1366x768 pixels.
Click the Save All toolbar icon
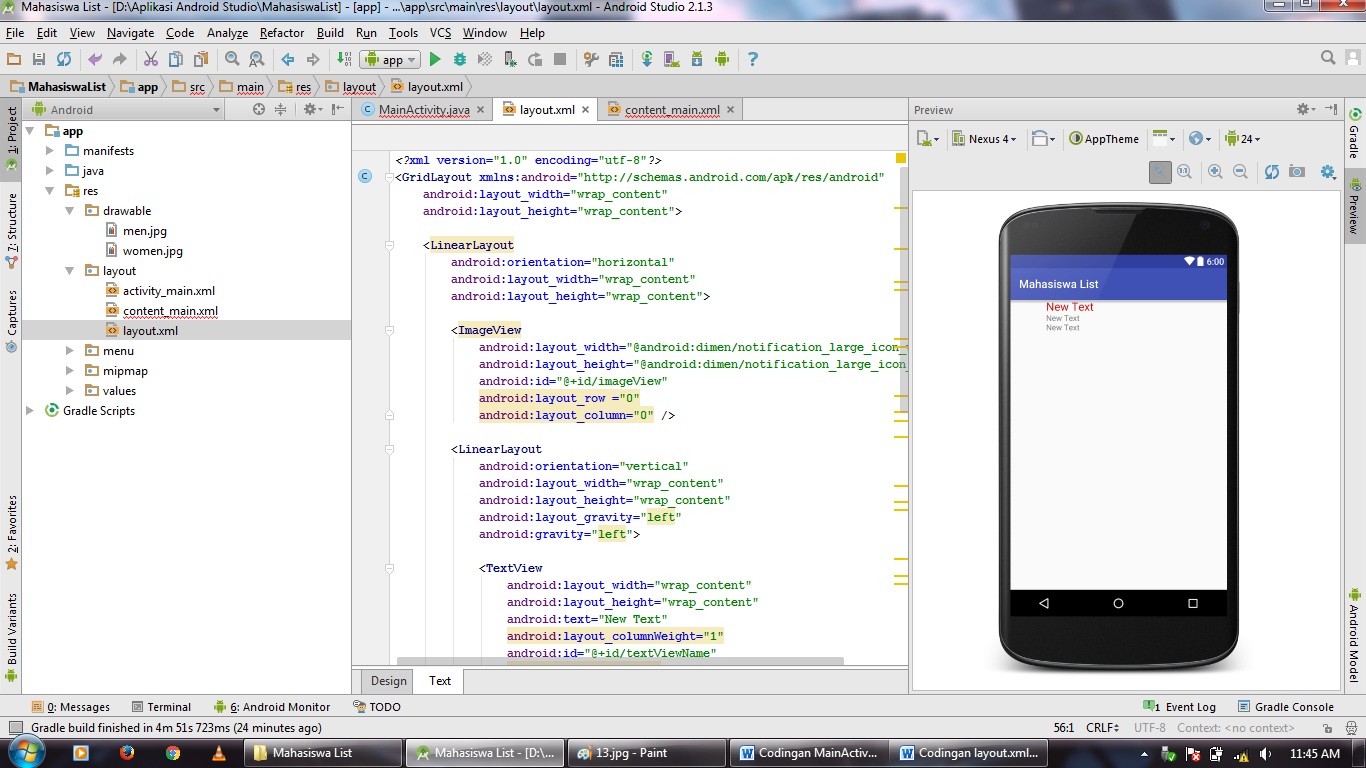[x=39, y=60]
